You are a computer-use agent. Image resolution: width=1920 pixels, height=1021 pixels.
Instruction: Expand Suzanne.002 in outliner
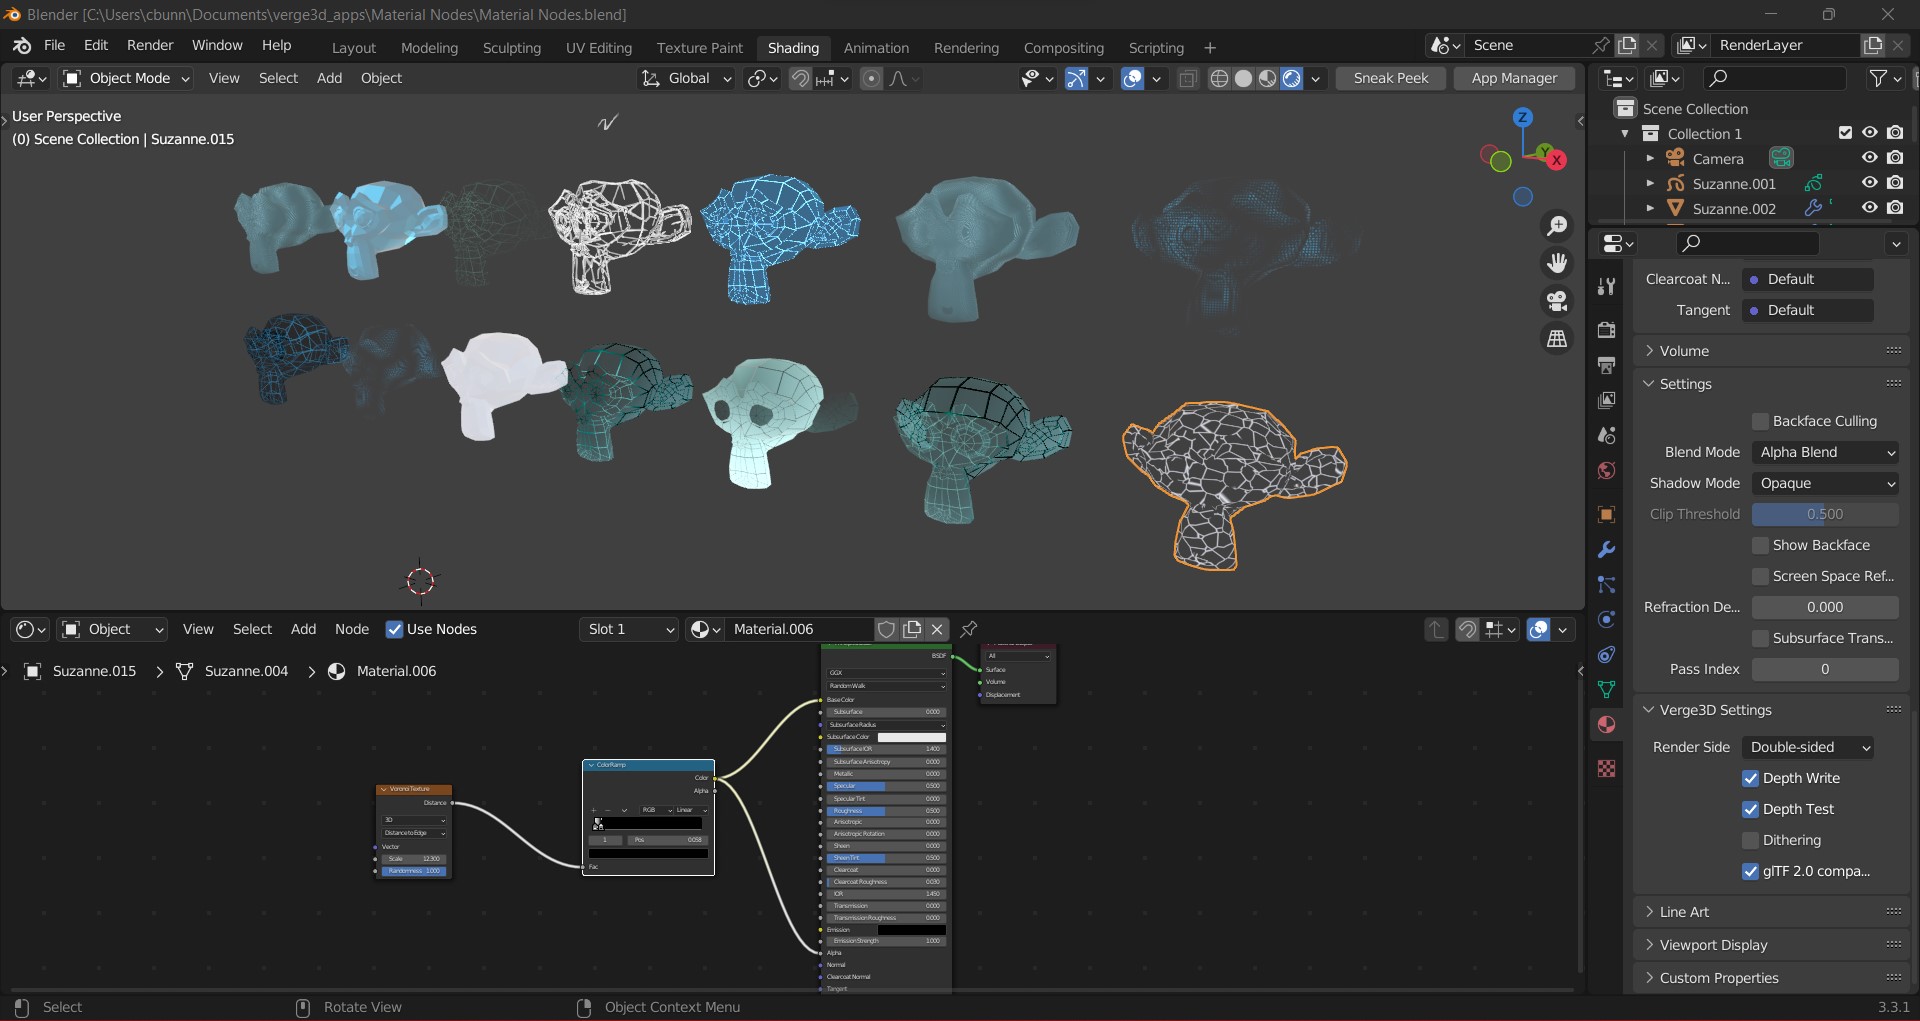[1650, 208]
